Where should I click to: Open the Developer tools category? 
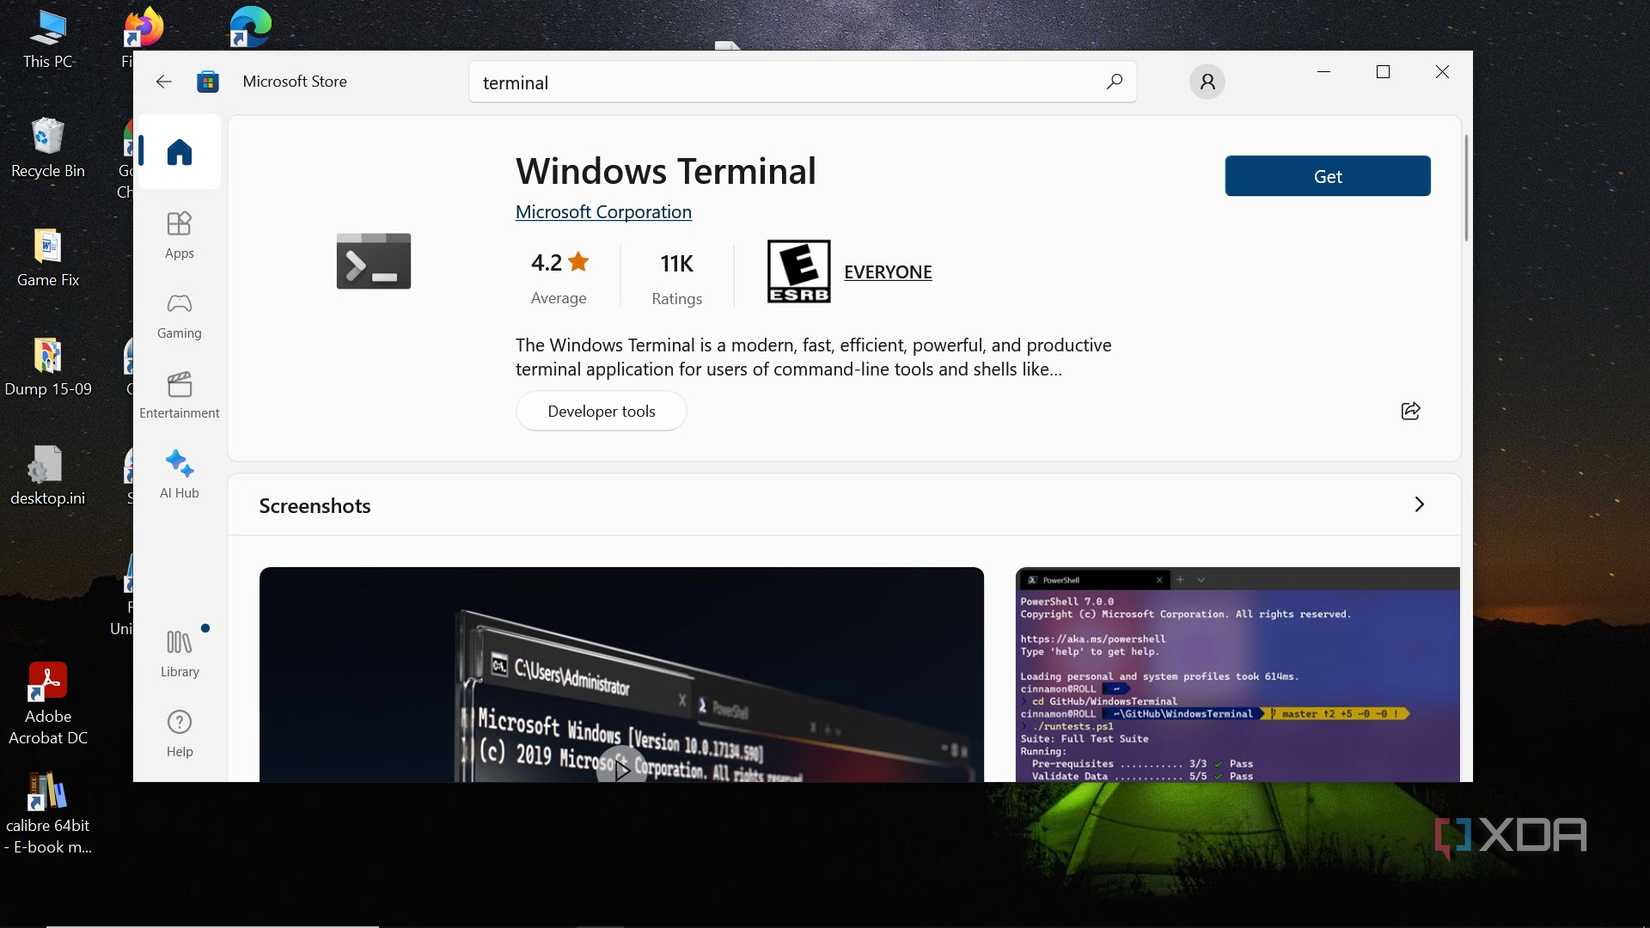click(x=600, y=410)
